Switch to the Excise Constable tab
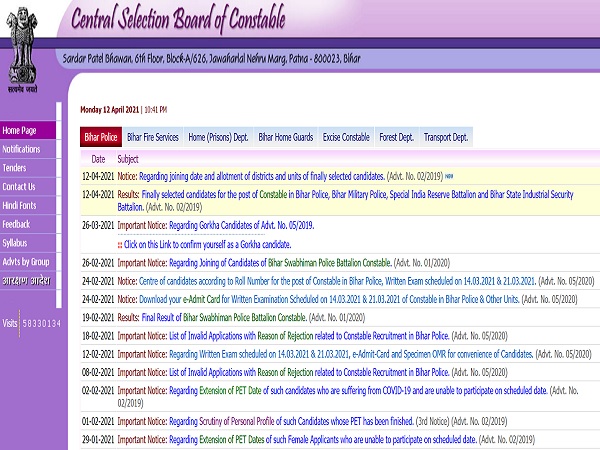The width and height of the screenshot is (600, 450). click(x=345, y=137)
